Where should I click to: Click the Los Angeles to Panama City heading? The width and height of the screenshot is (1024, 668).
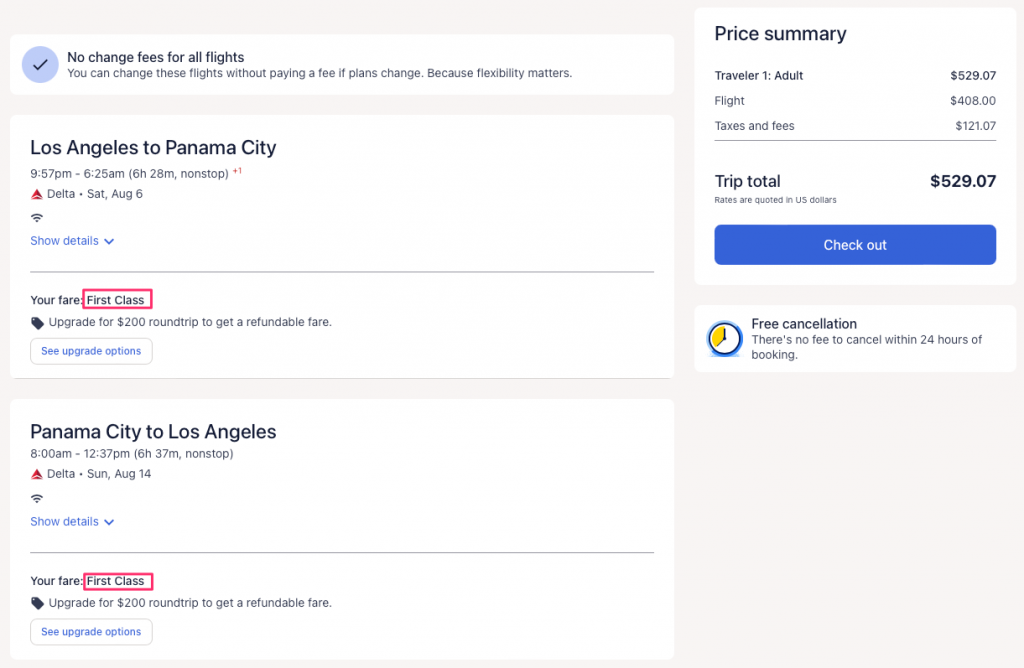(153, 148)
